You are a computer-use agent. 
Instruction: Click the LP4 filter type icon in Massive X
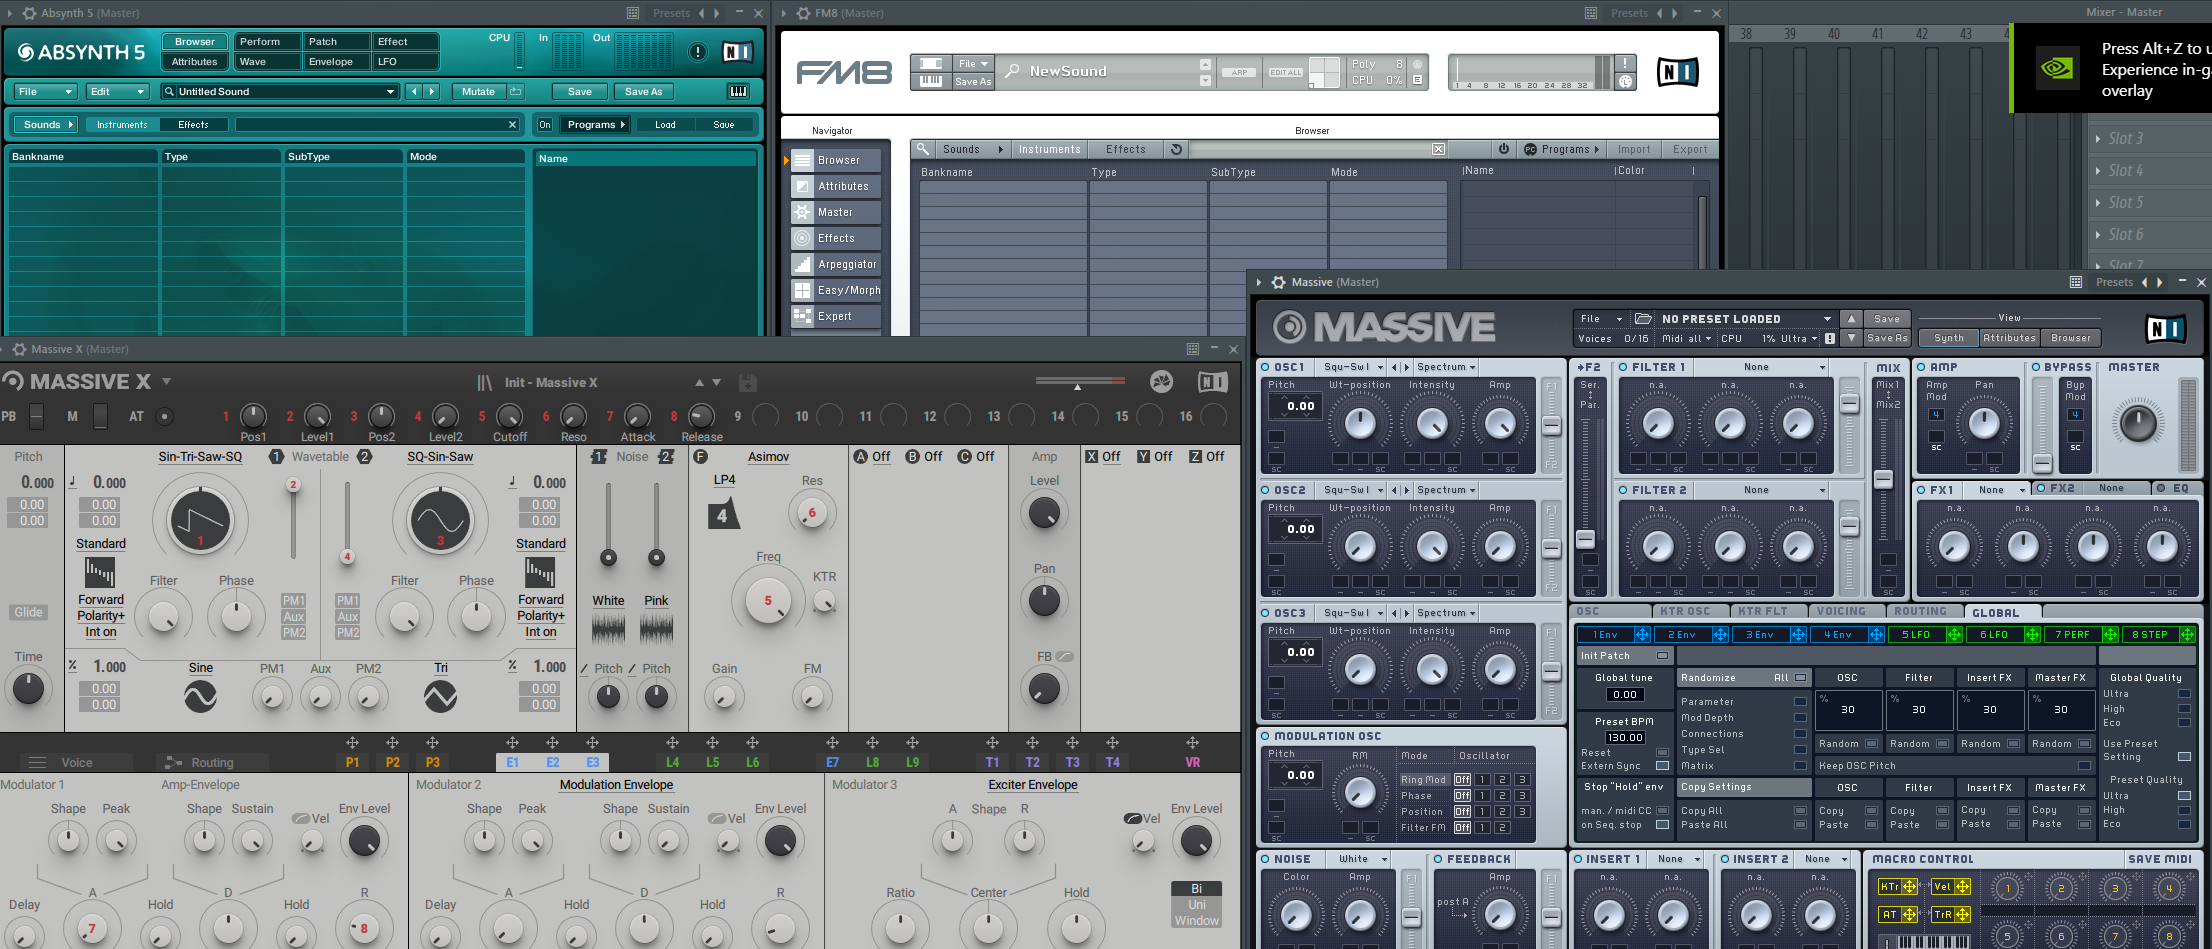pos(723,515)
